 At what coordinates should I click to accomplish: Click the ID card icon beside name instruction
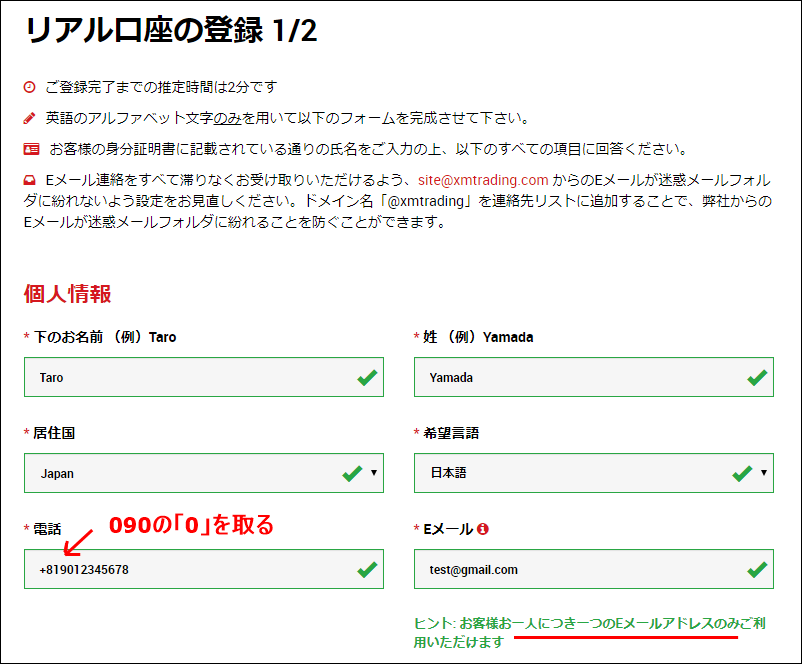click(x=31, y=149)
